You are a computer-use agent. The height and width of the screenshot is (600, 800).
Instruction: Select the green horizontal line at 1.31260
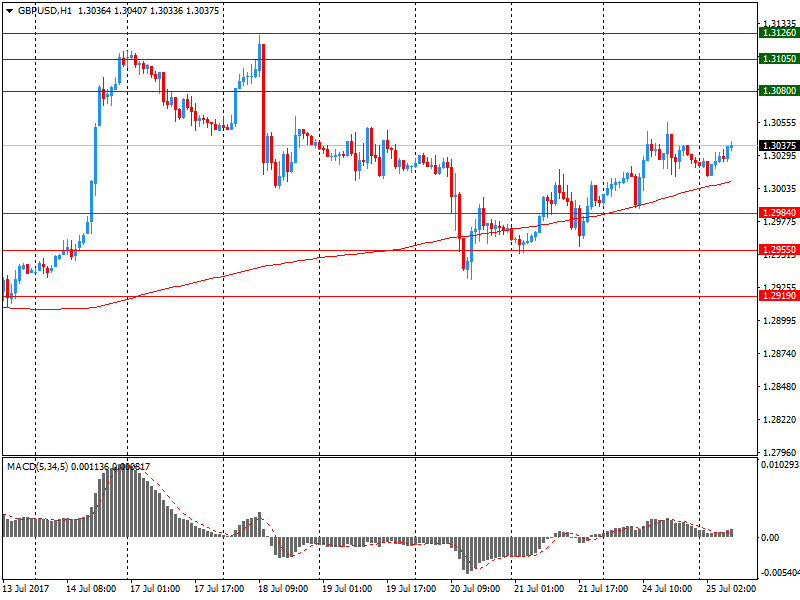380,33
